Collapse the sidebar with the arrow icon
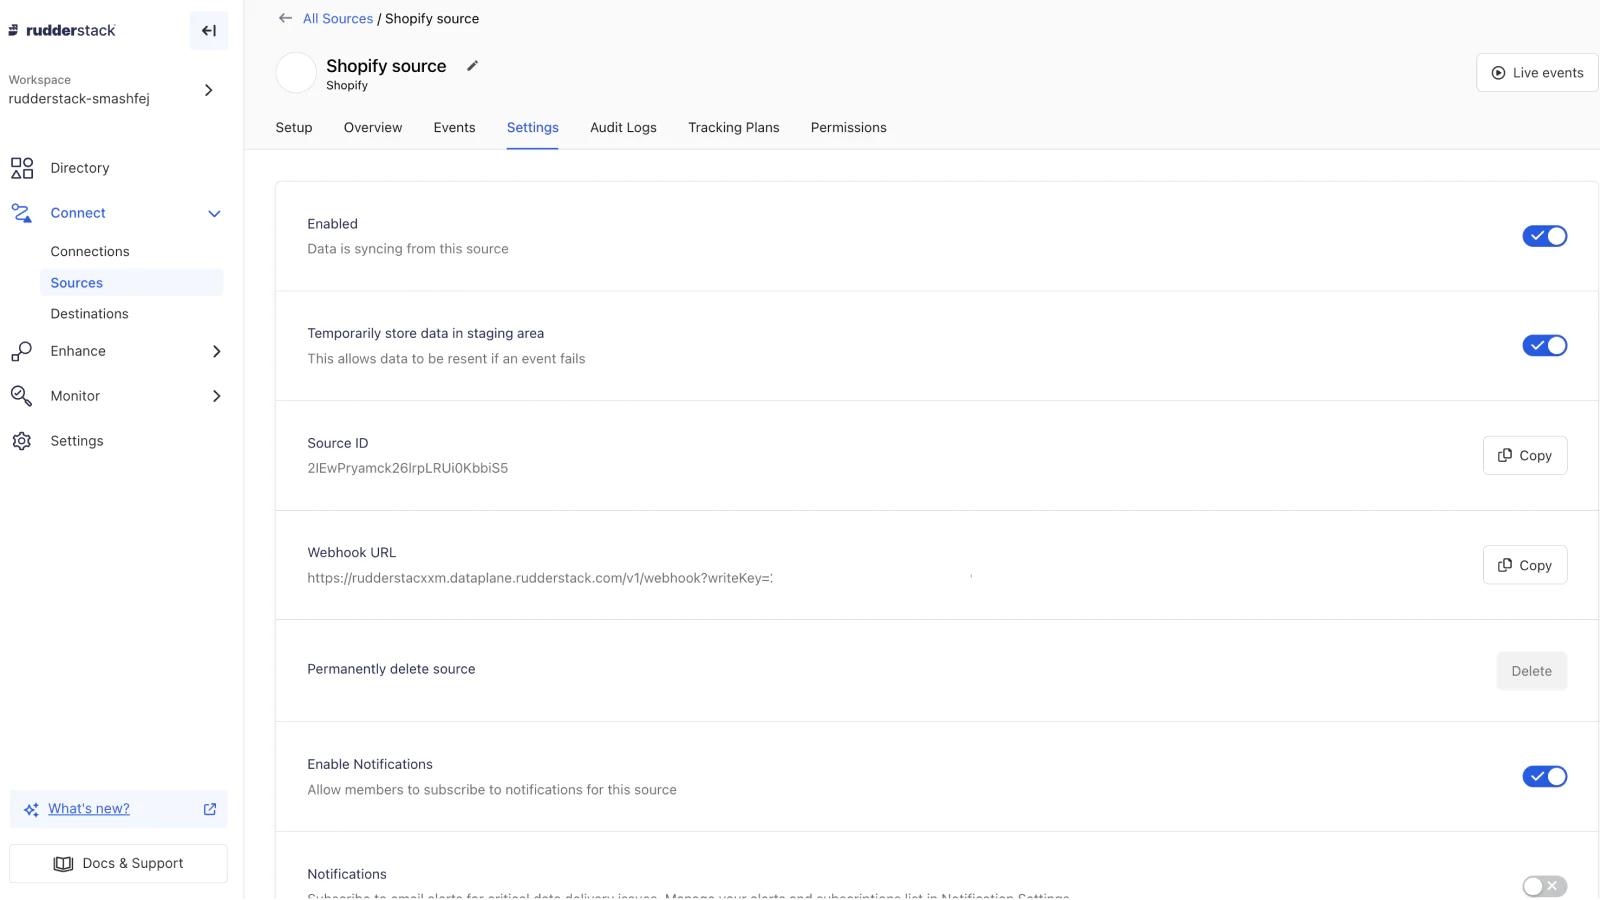 tap(209, 31)
